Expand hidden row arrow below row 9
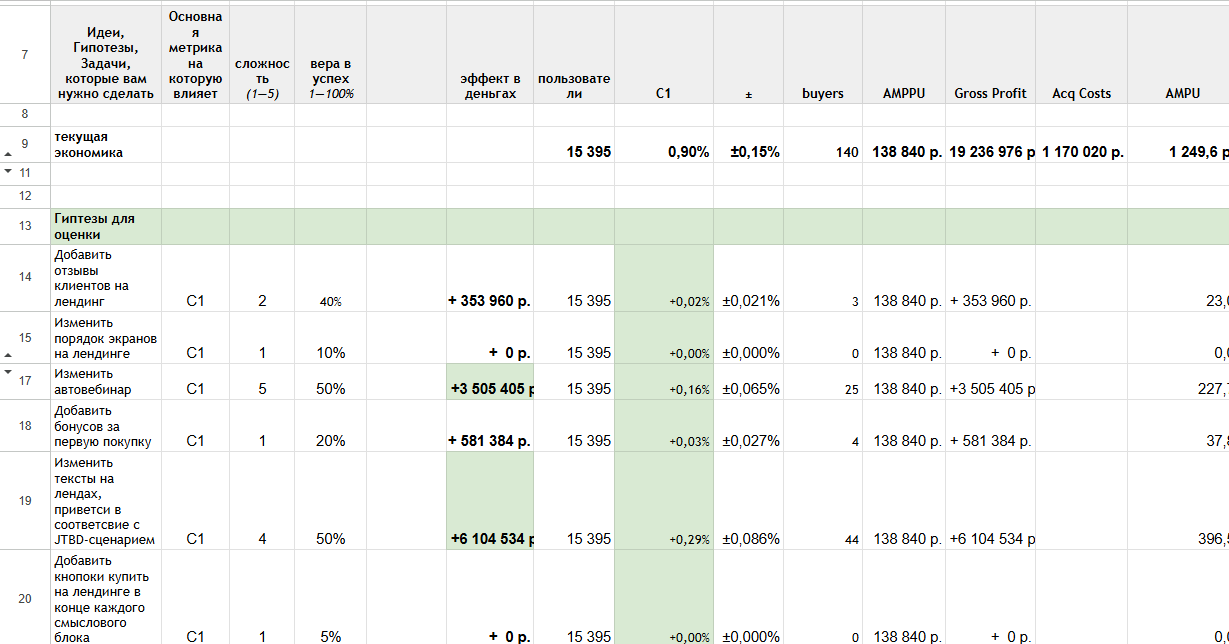This screenshot has height=644, width=1229. tap(8, 155)
